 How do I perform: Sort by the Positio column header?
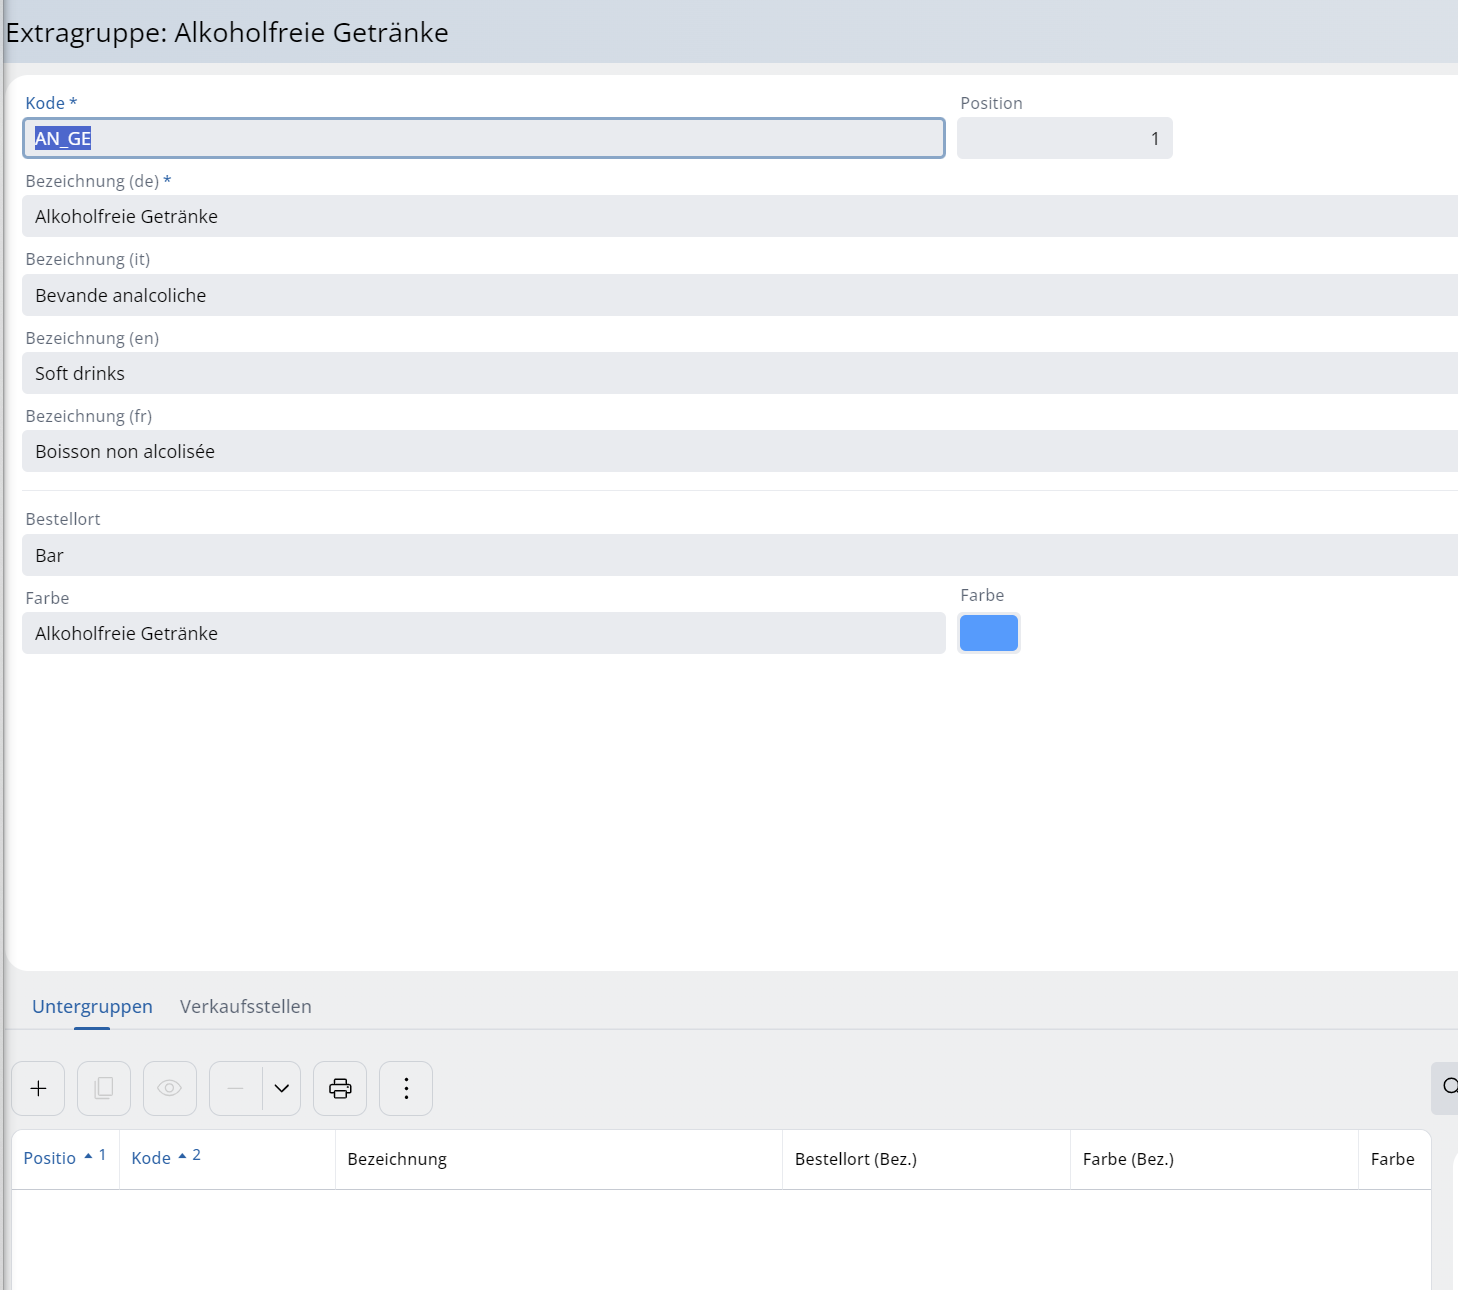click(x=50, y=1158)
